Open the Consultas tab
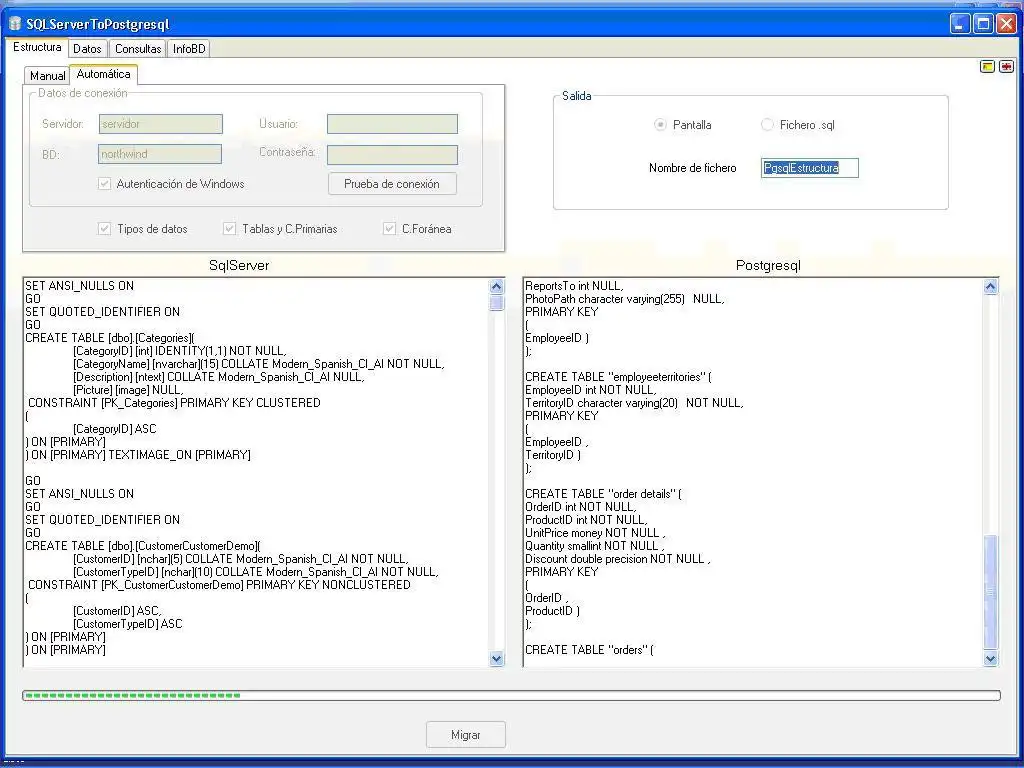 [x=138, y=49]
